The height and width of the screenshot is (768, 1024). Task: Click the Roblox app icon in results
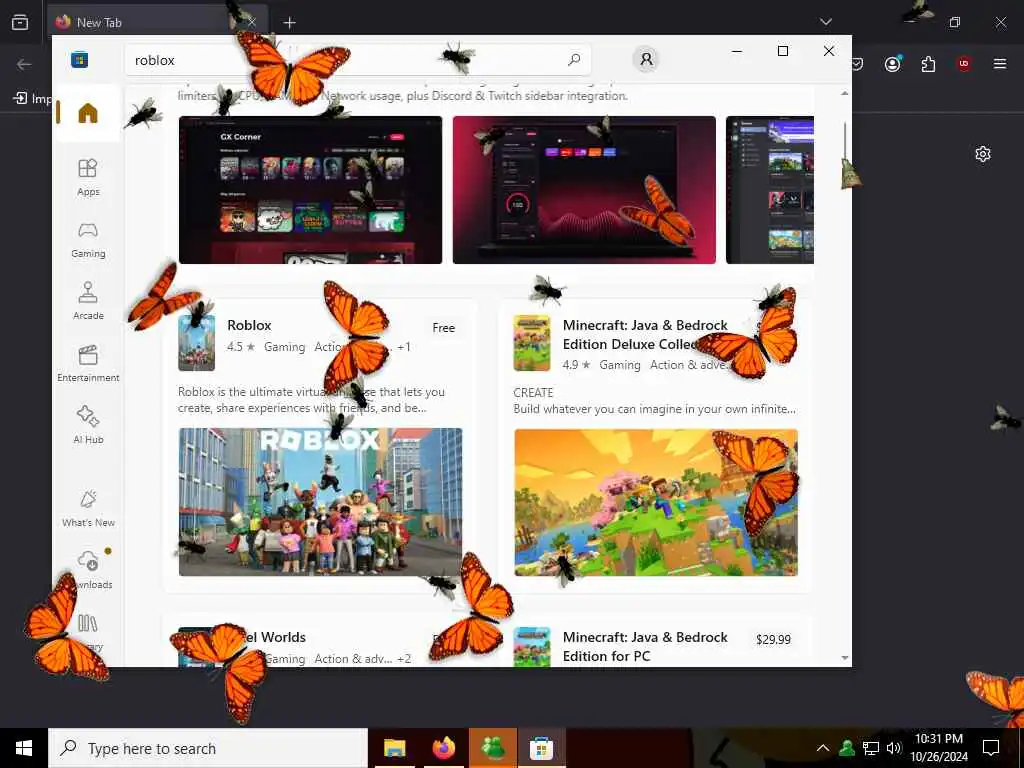pos(197,343)
